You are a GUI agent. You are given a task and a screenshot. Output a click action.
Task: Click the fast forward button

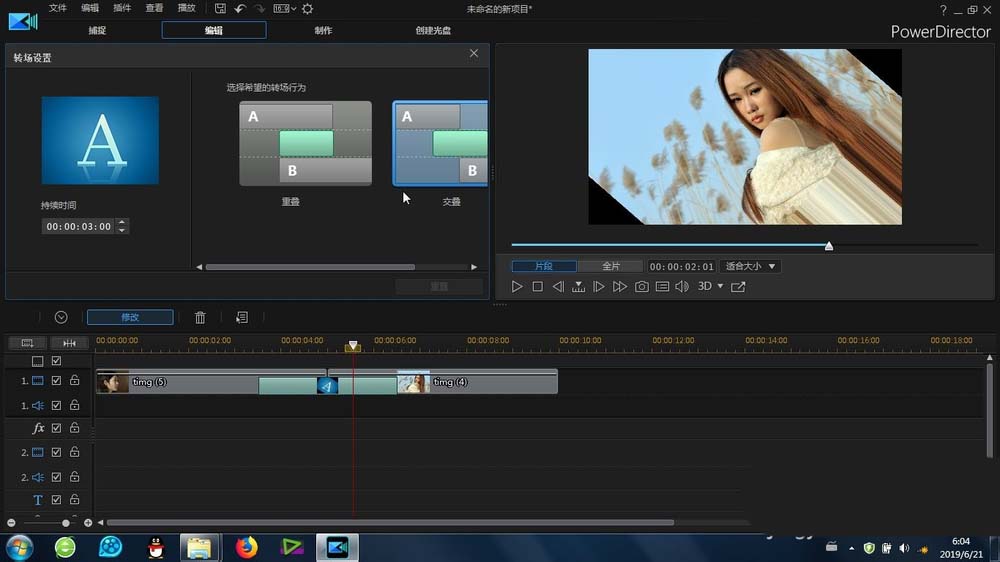(x=620, y=287)
